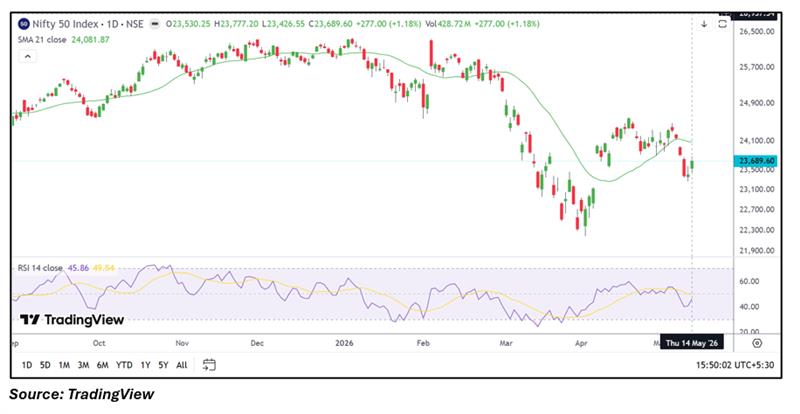Select the 1Y time range
This screenshot has width=800, height=414.
pyautogui.click(x=145, y=365)
